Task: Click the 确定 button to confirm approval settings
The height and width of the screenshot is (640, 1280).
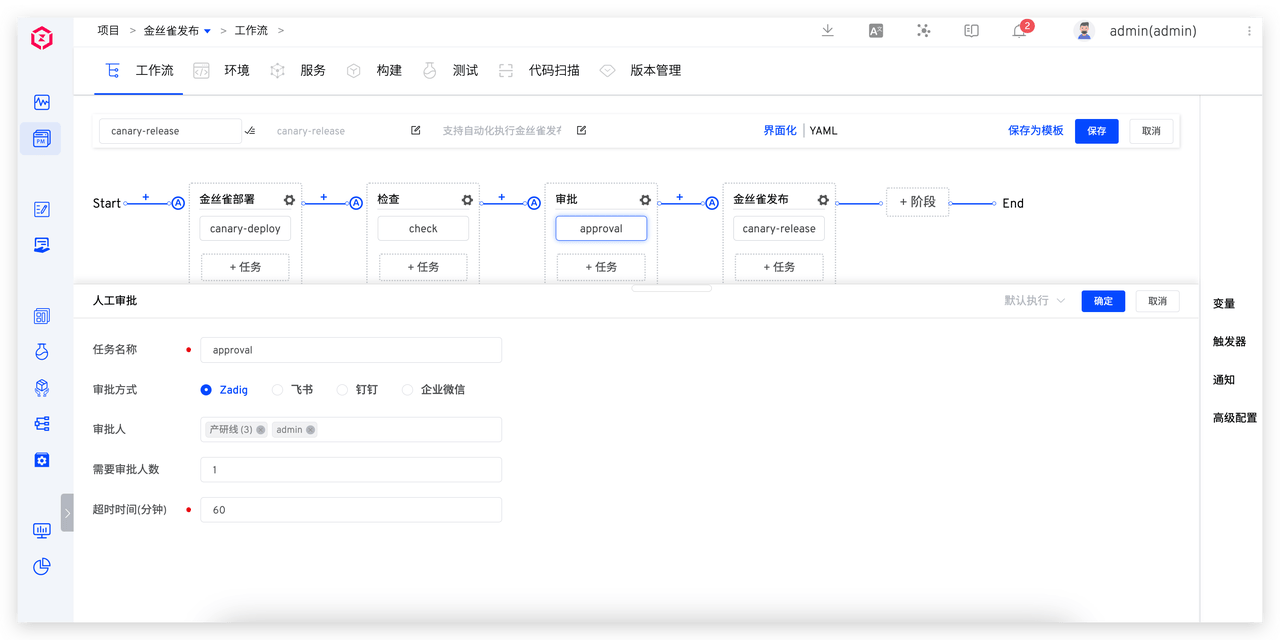Action: [1103, 301]
